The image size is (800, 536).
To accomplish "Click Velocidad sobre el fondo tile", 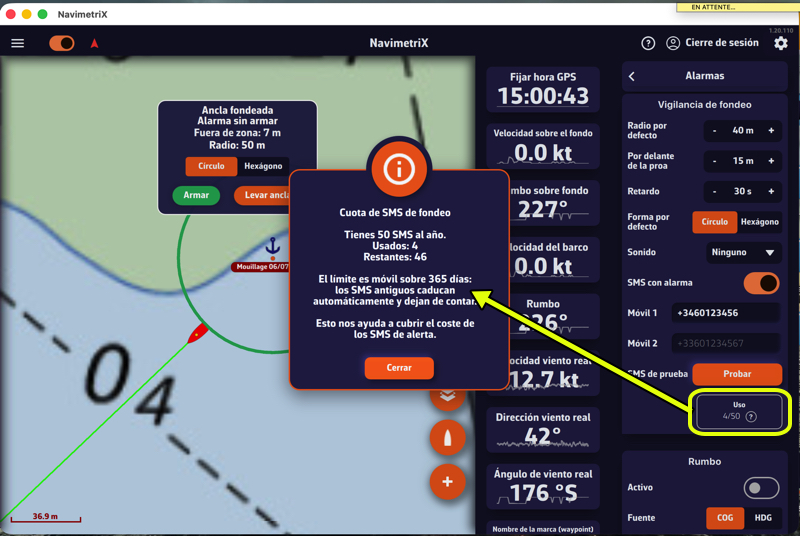I will click(543, 146).
